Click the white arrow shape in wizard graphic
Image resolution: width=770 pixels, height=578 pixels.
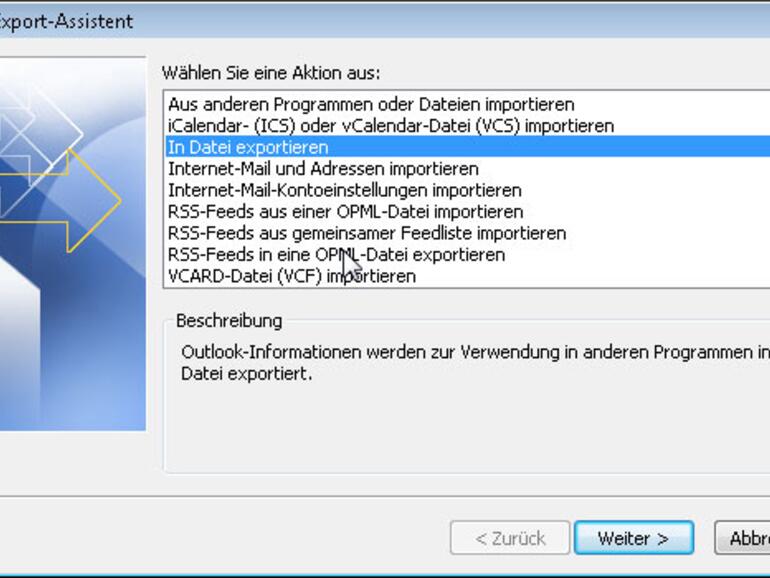point(20,344)
